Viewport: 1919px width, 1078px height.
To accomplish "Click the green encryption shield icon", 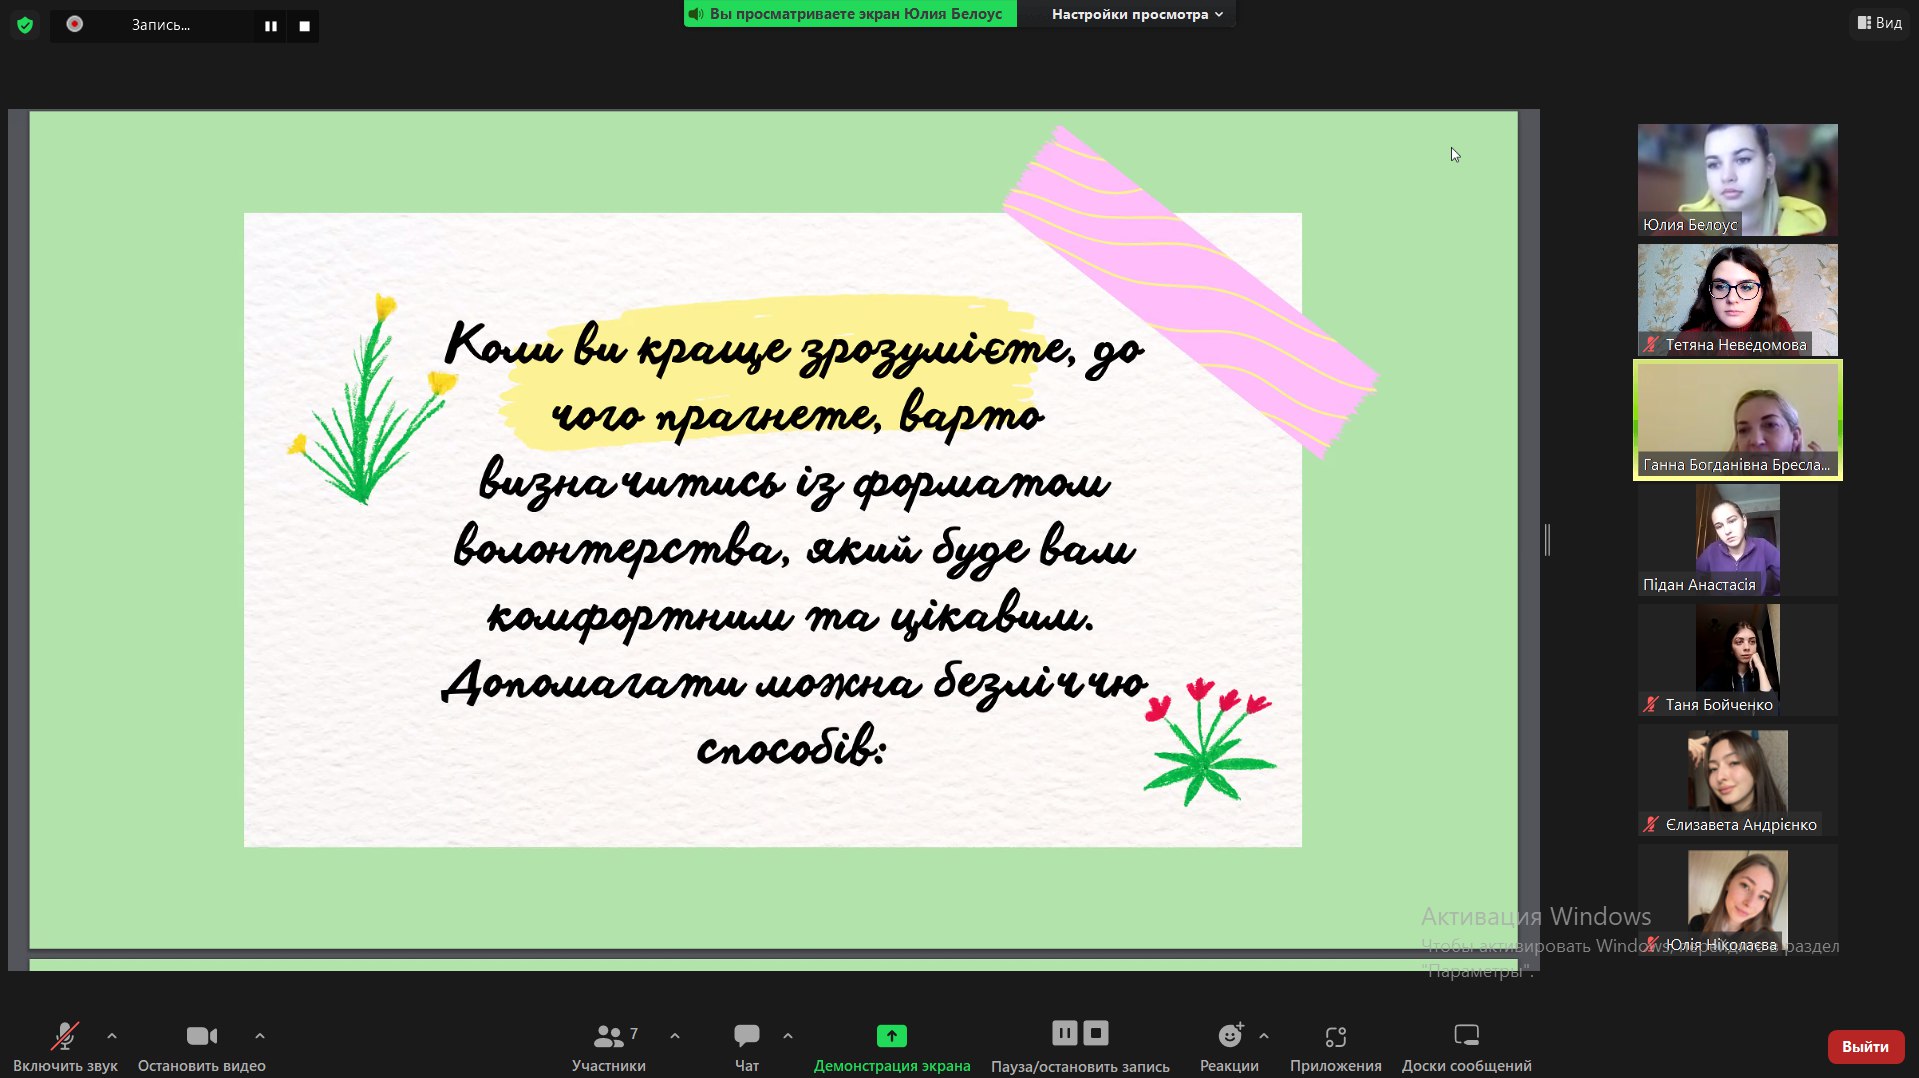I will tap(25, 25).
